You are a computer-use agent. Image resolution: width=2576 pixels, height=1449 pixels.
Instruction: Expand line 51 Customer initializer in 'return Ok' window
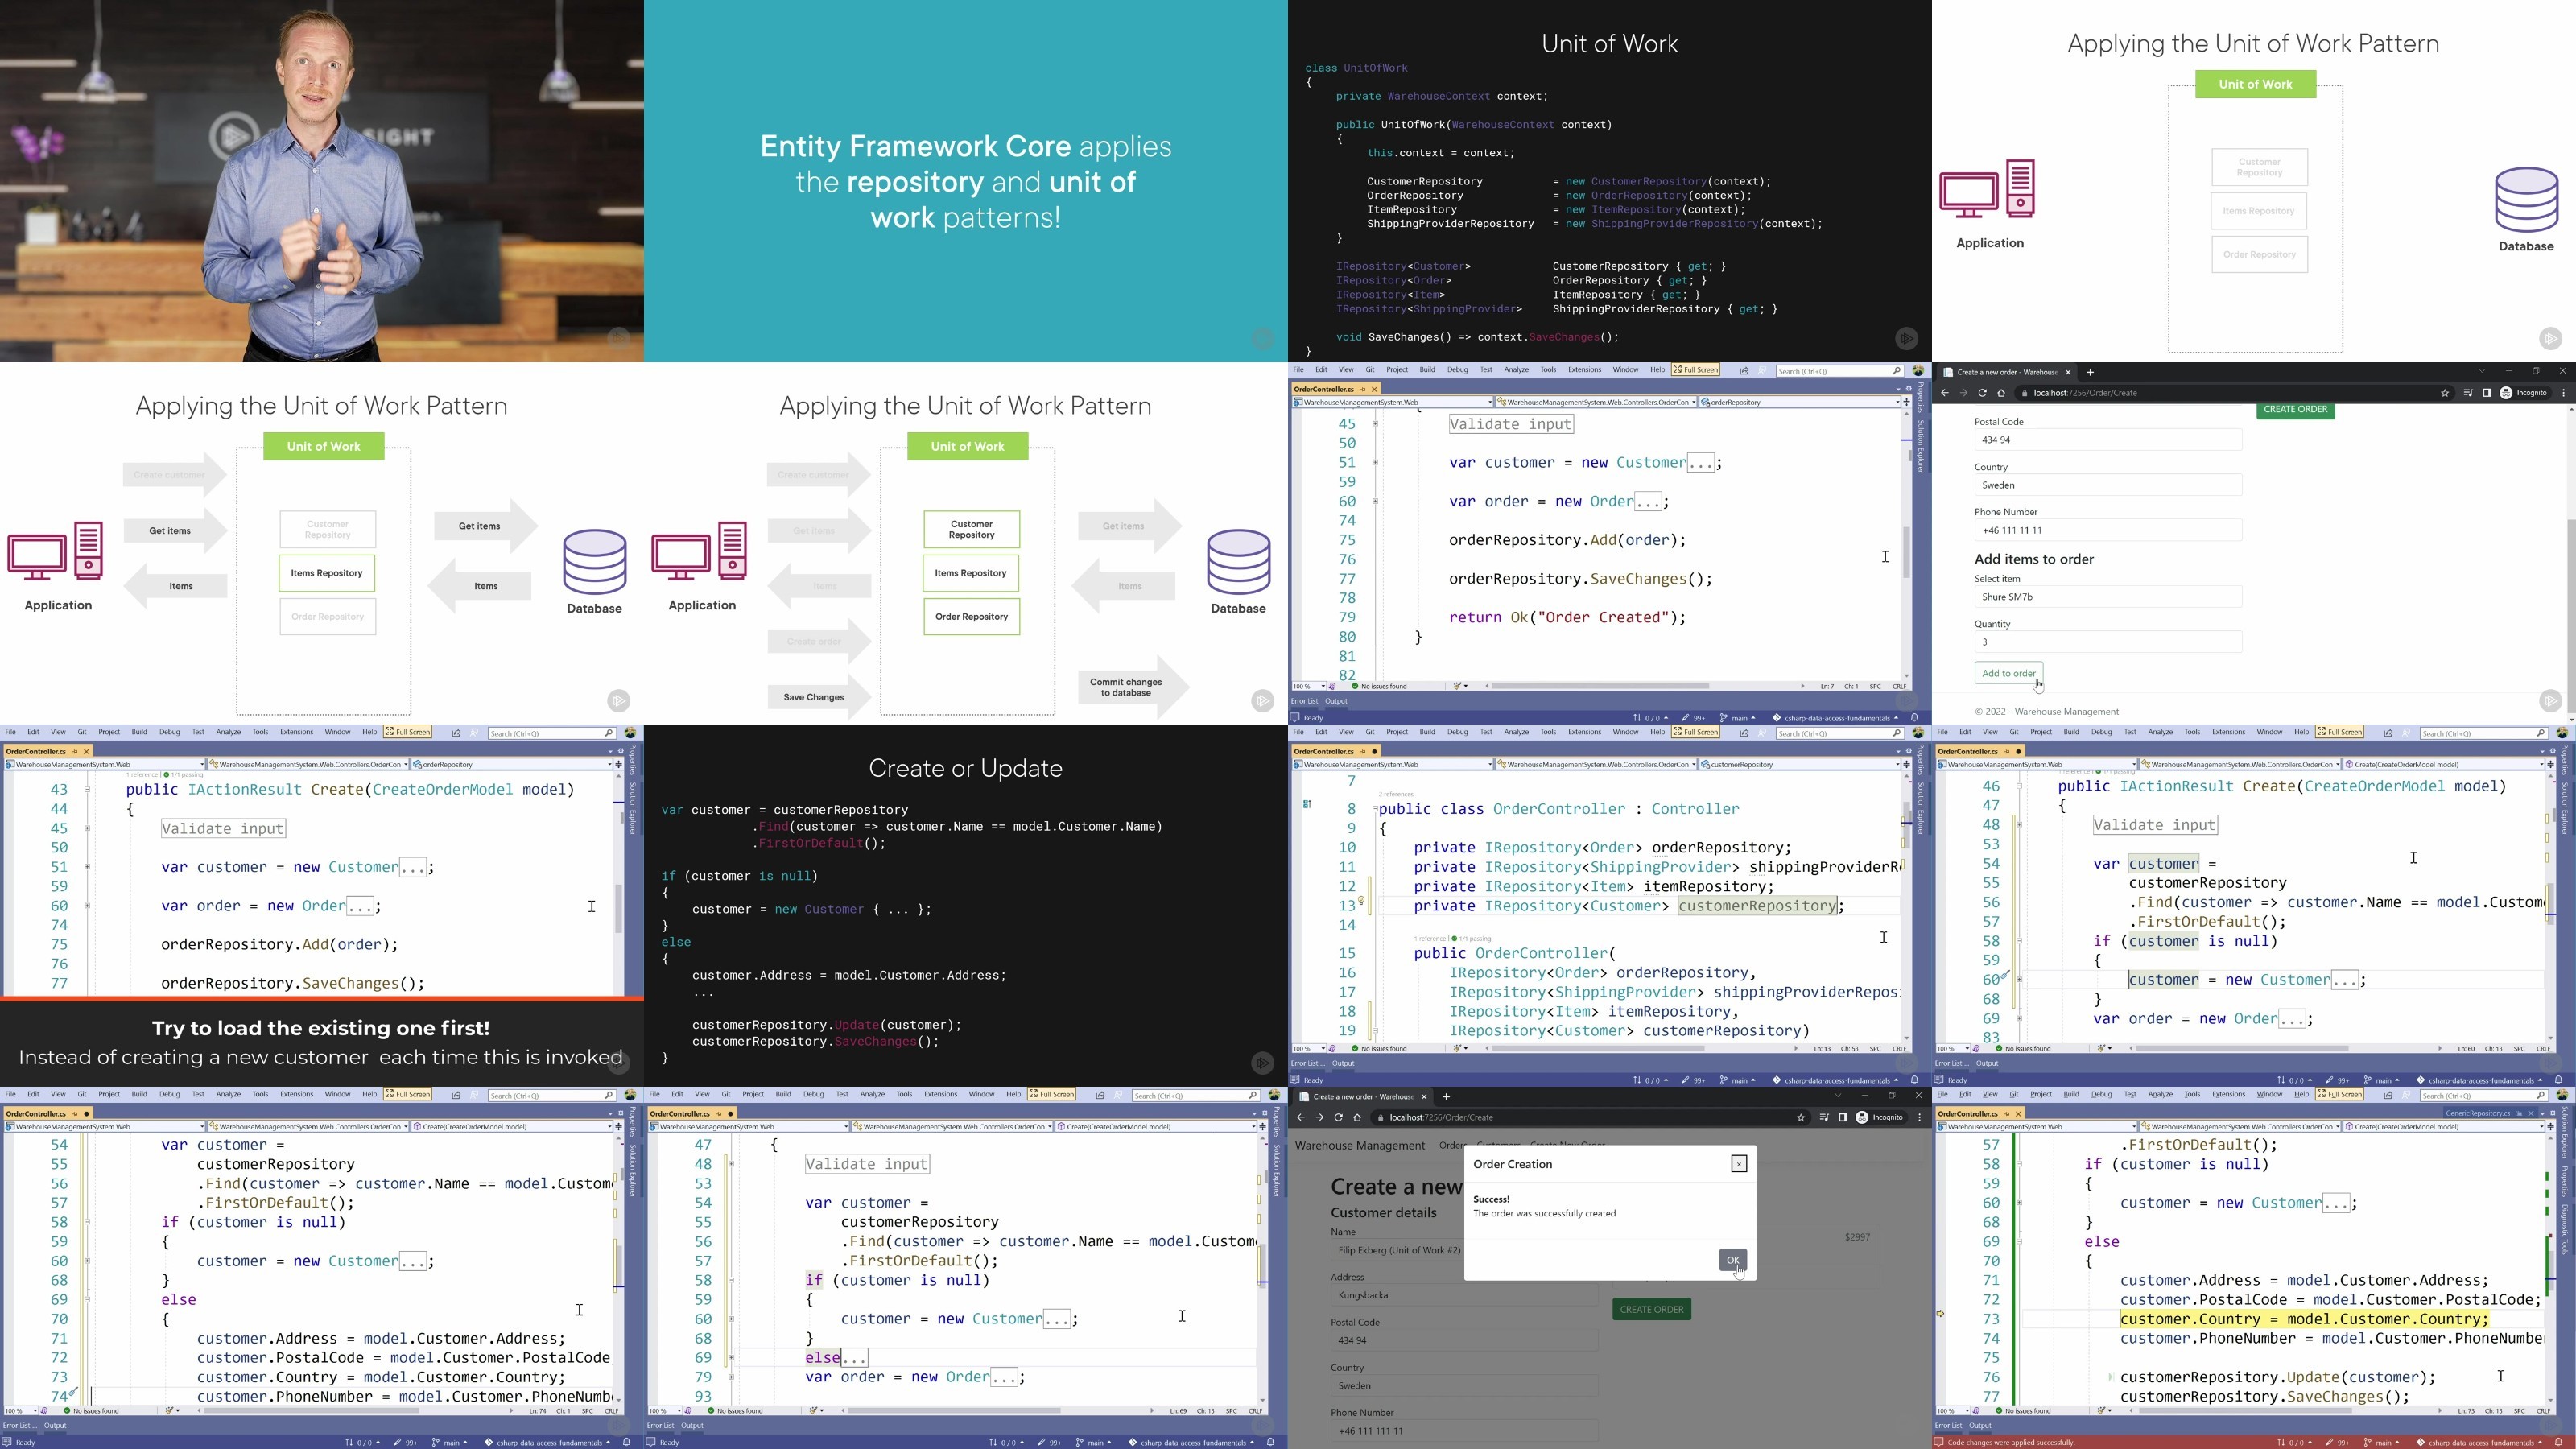(x=1375, y=462)
